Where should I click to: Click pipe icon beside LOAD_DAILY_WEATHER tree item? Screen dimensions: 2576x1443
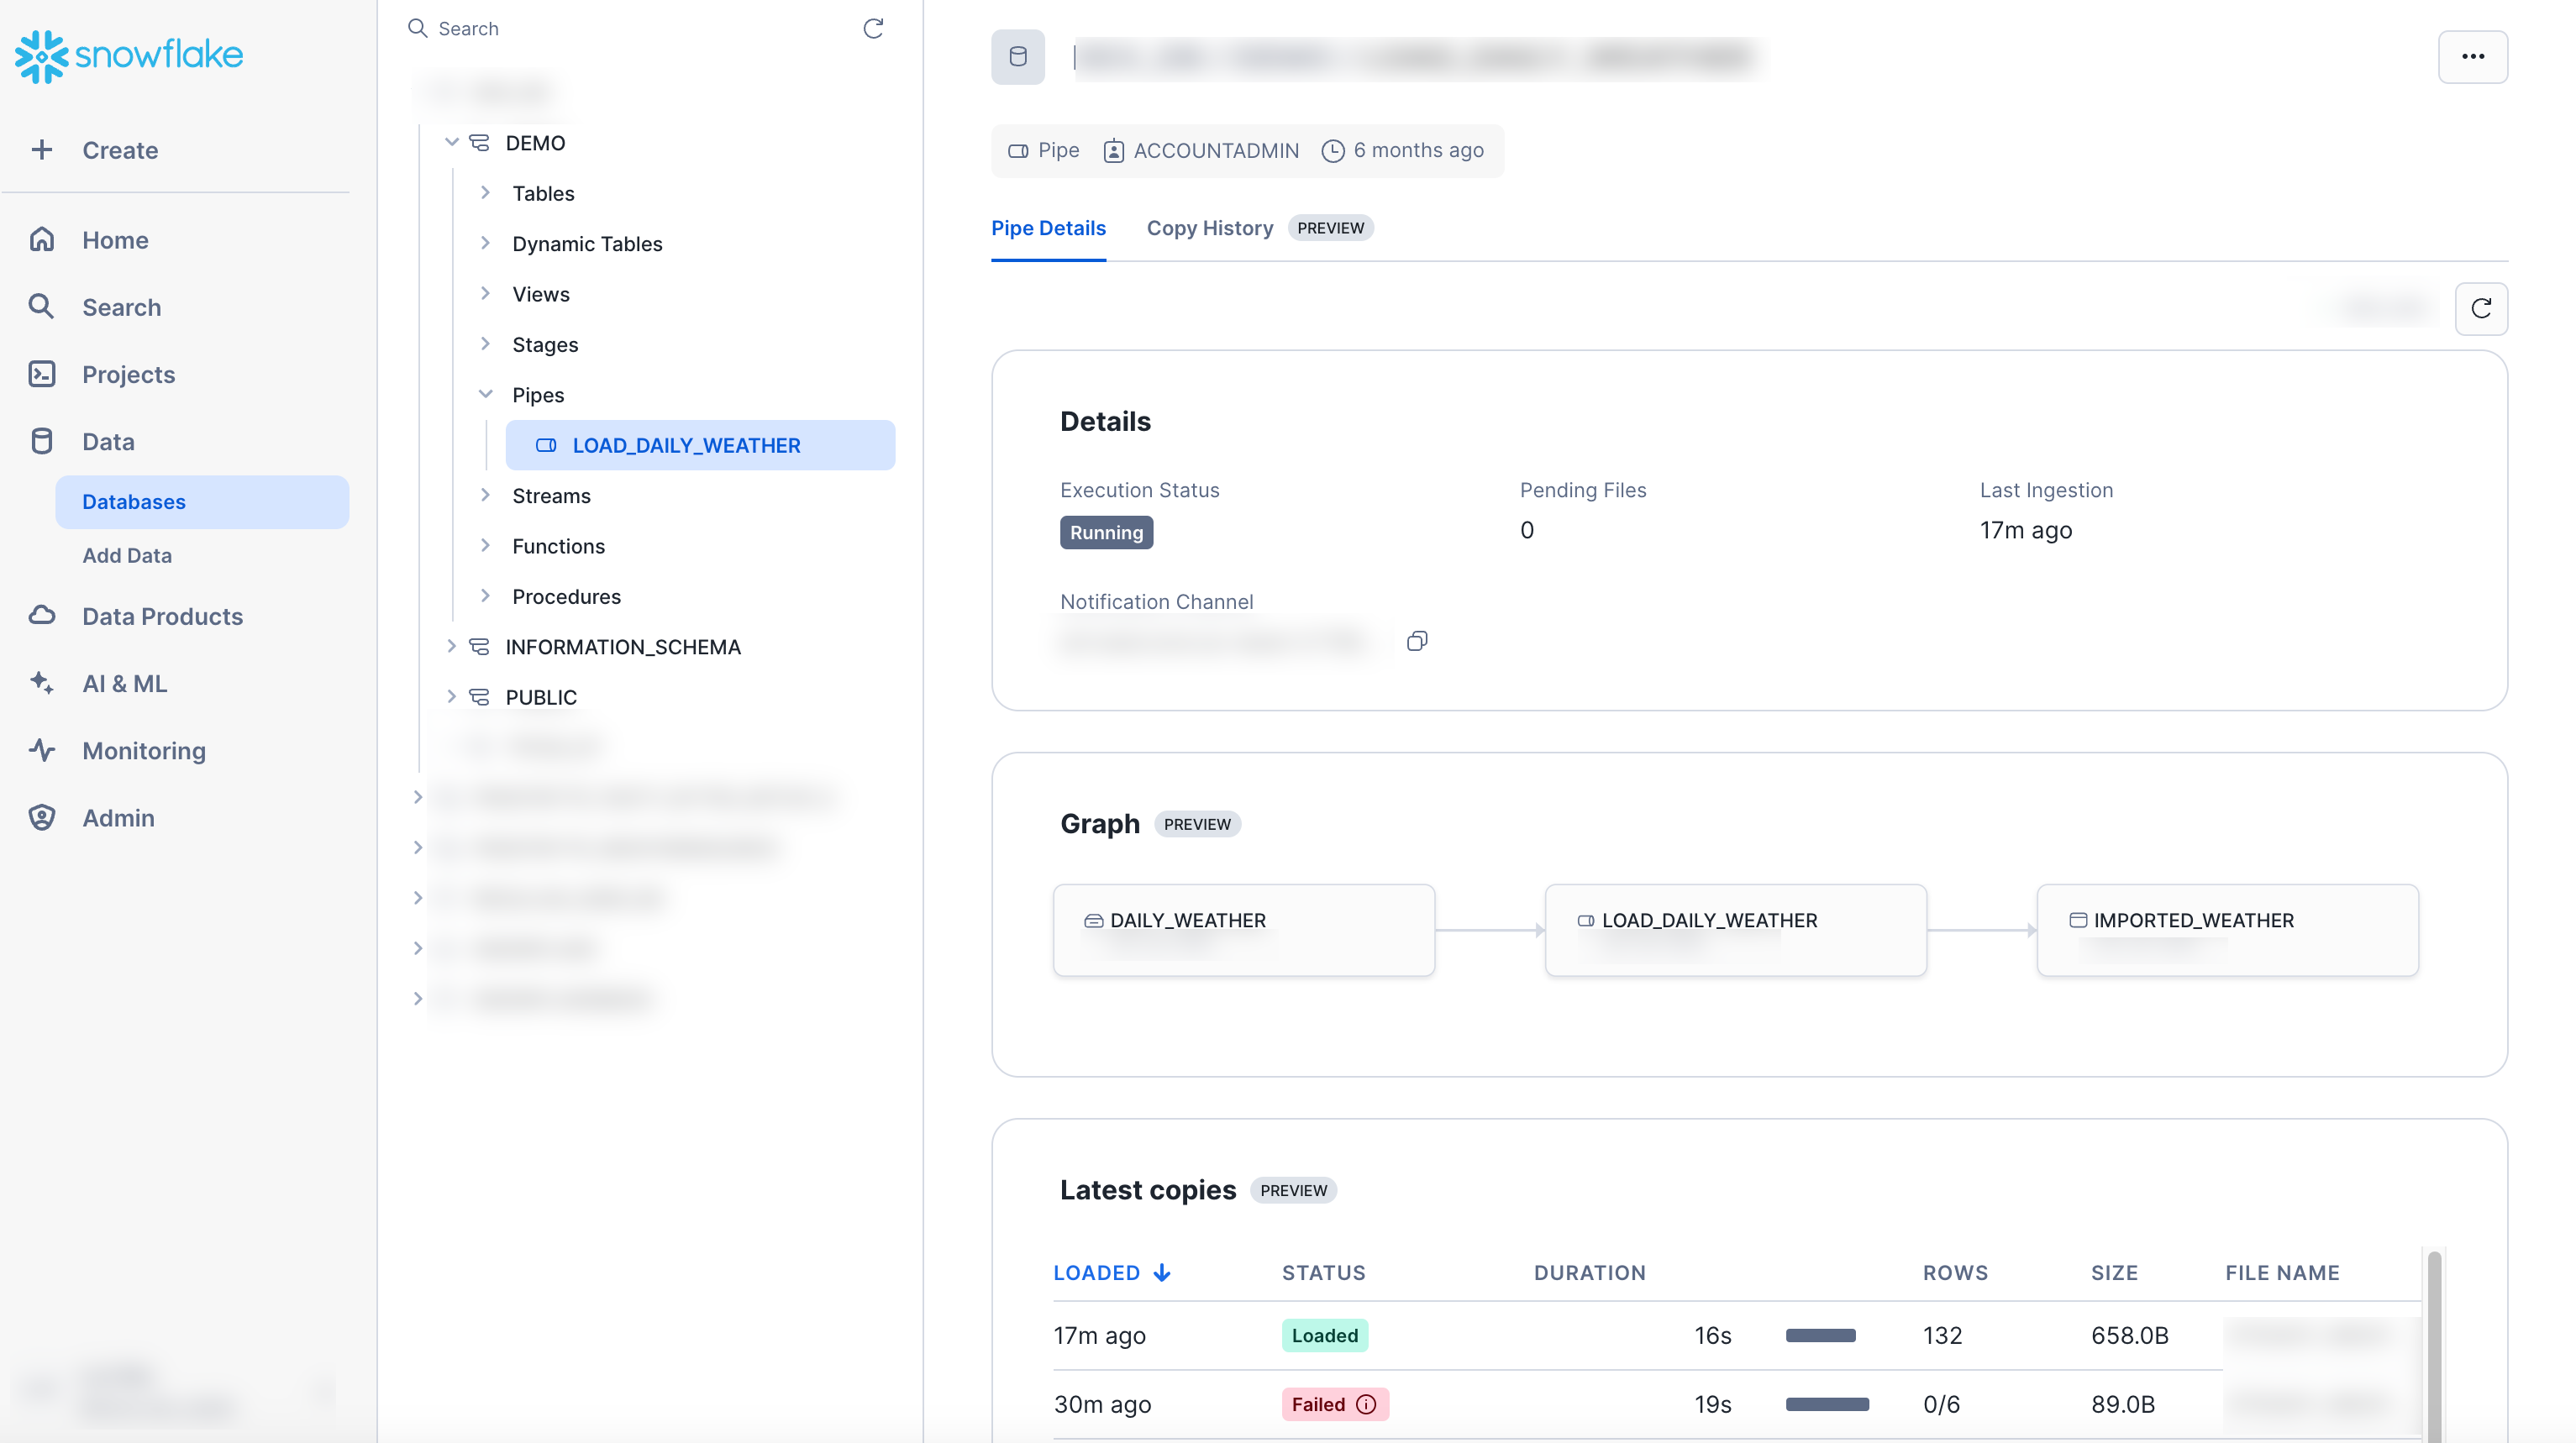pos(546,445)
